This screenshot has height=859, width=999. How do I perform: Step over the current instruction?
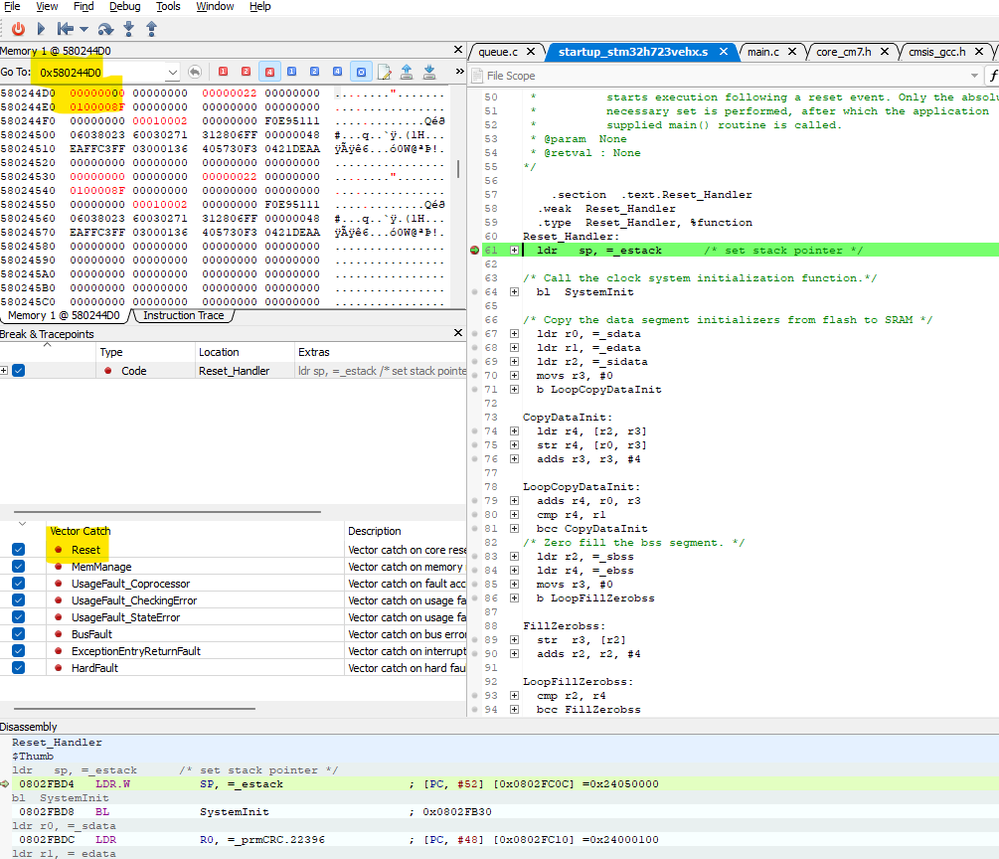pyautogui.click(x=106, y=29)
